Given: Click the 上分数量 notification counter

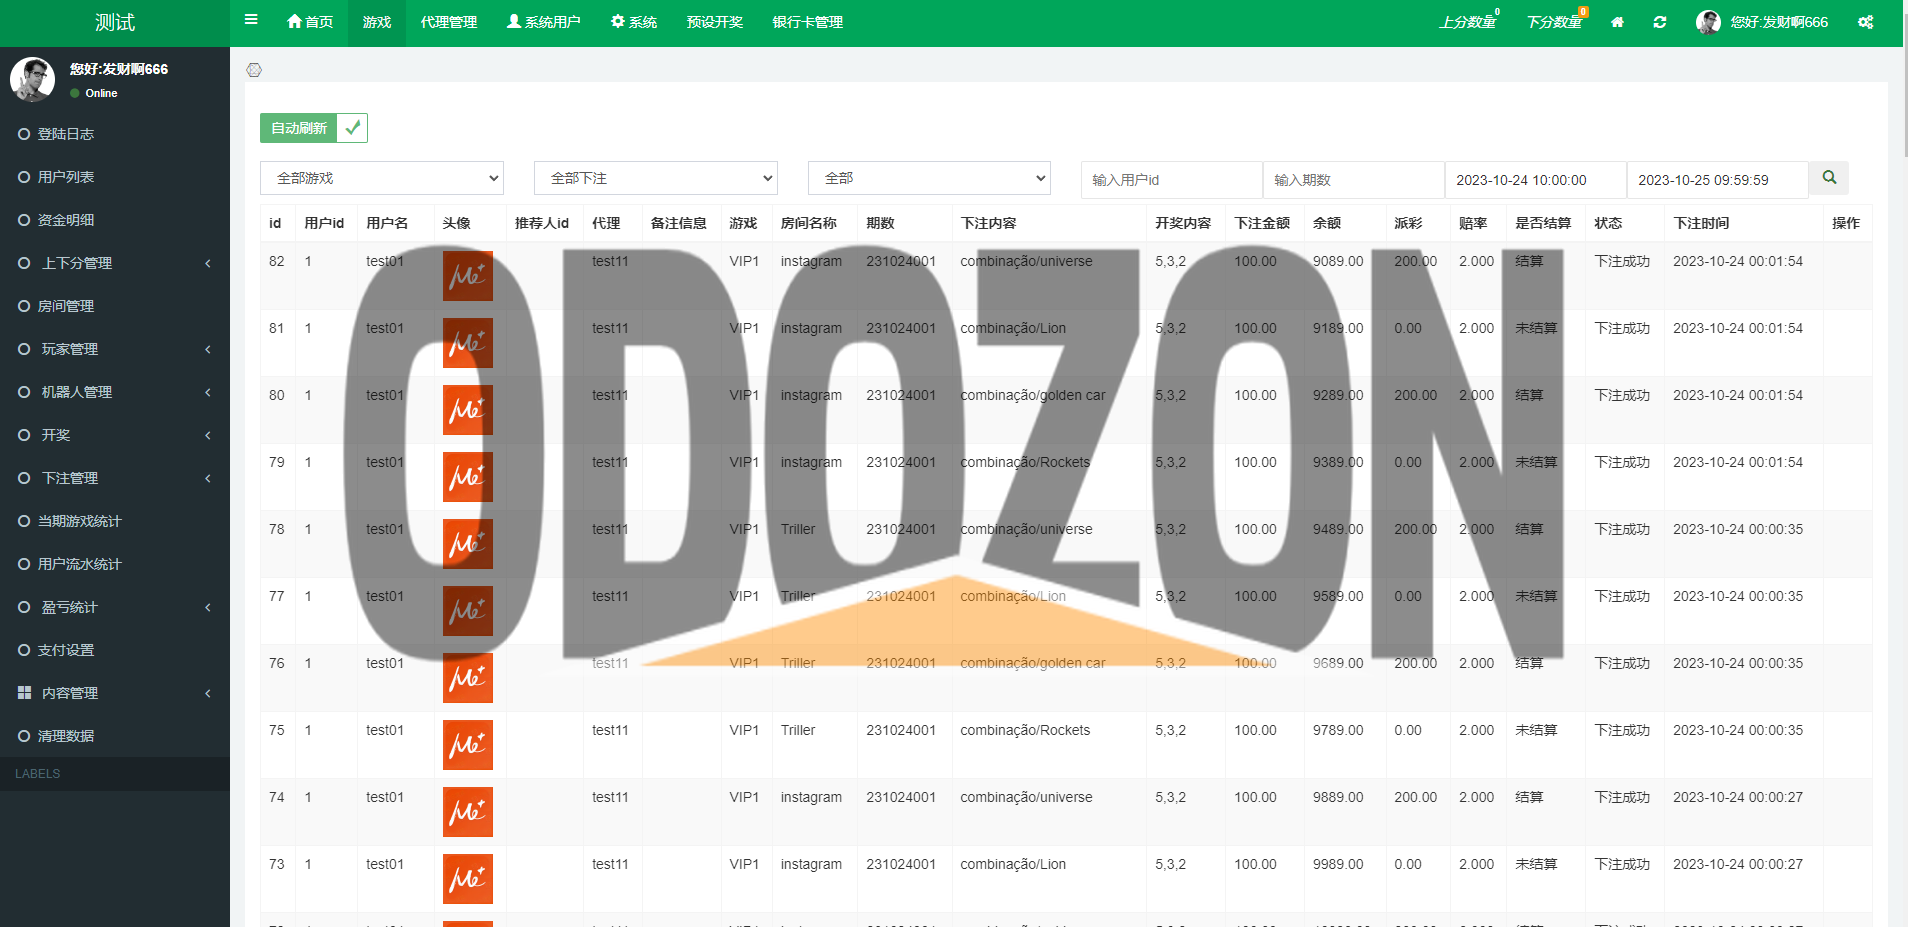Looking at the screenshot, I should (x=1469, y=22).
